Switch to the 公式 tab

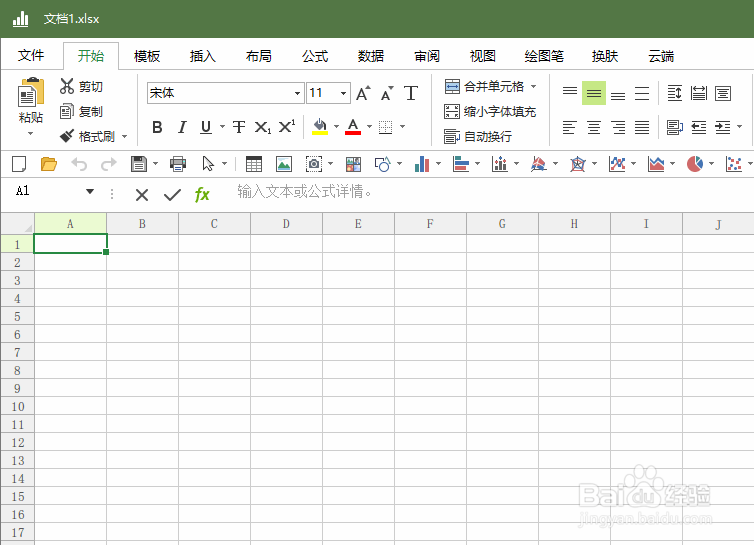click(x=315, y=56)
